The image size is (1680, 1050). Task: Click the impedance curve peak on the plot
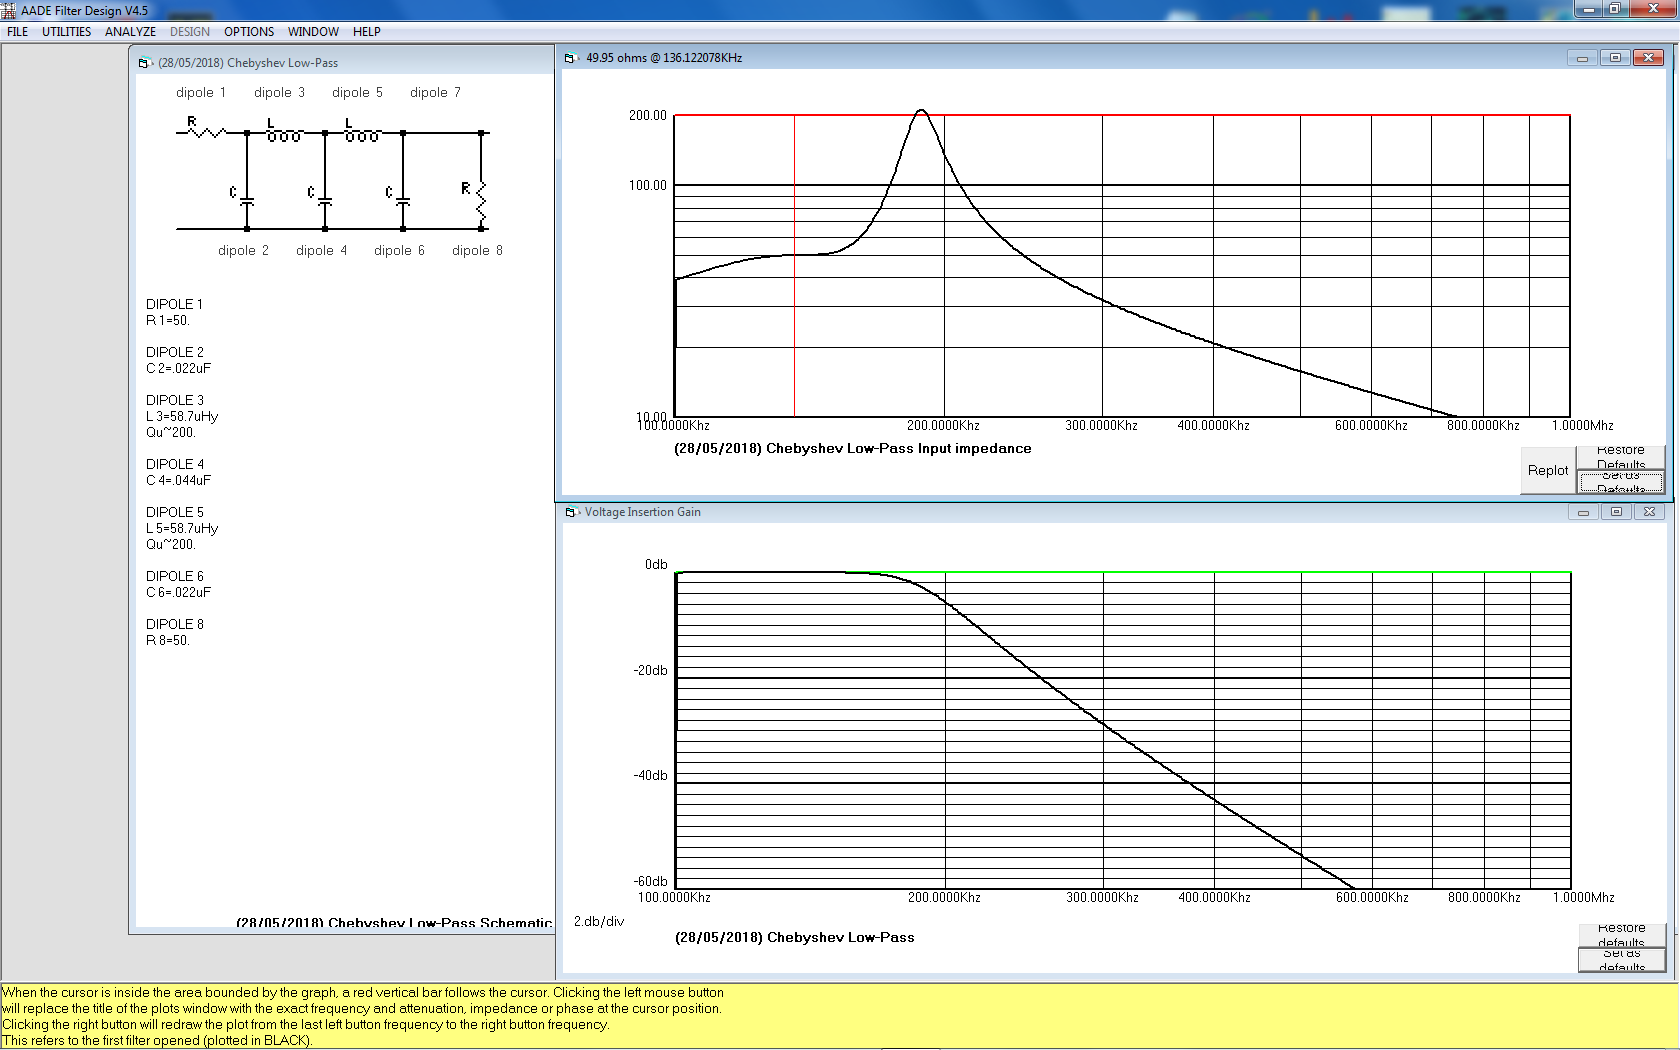(921, 111)
